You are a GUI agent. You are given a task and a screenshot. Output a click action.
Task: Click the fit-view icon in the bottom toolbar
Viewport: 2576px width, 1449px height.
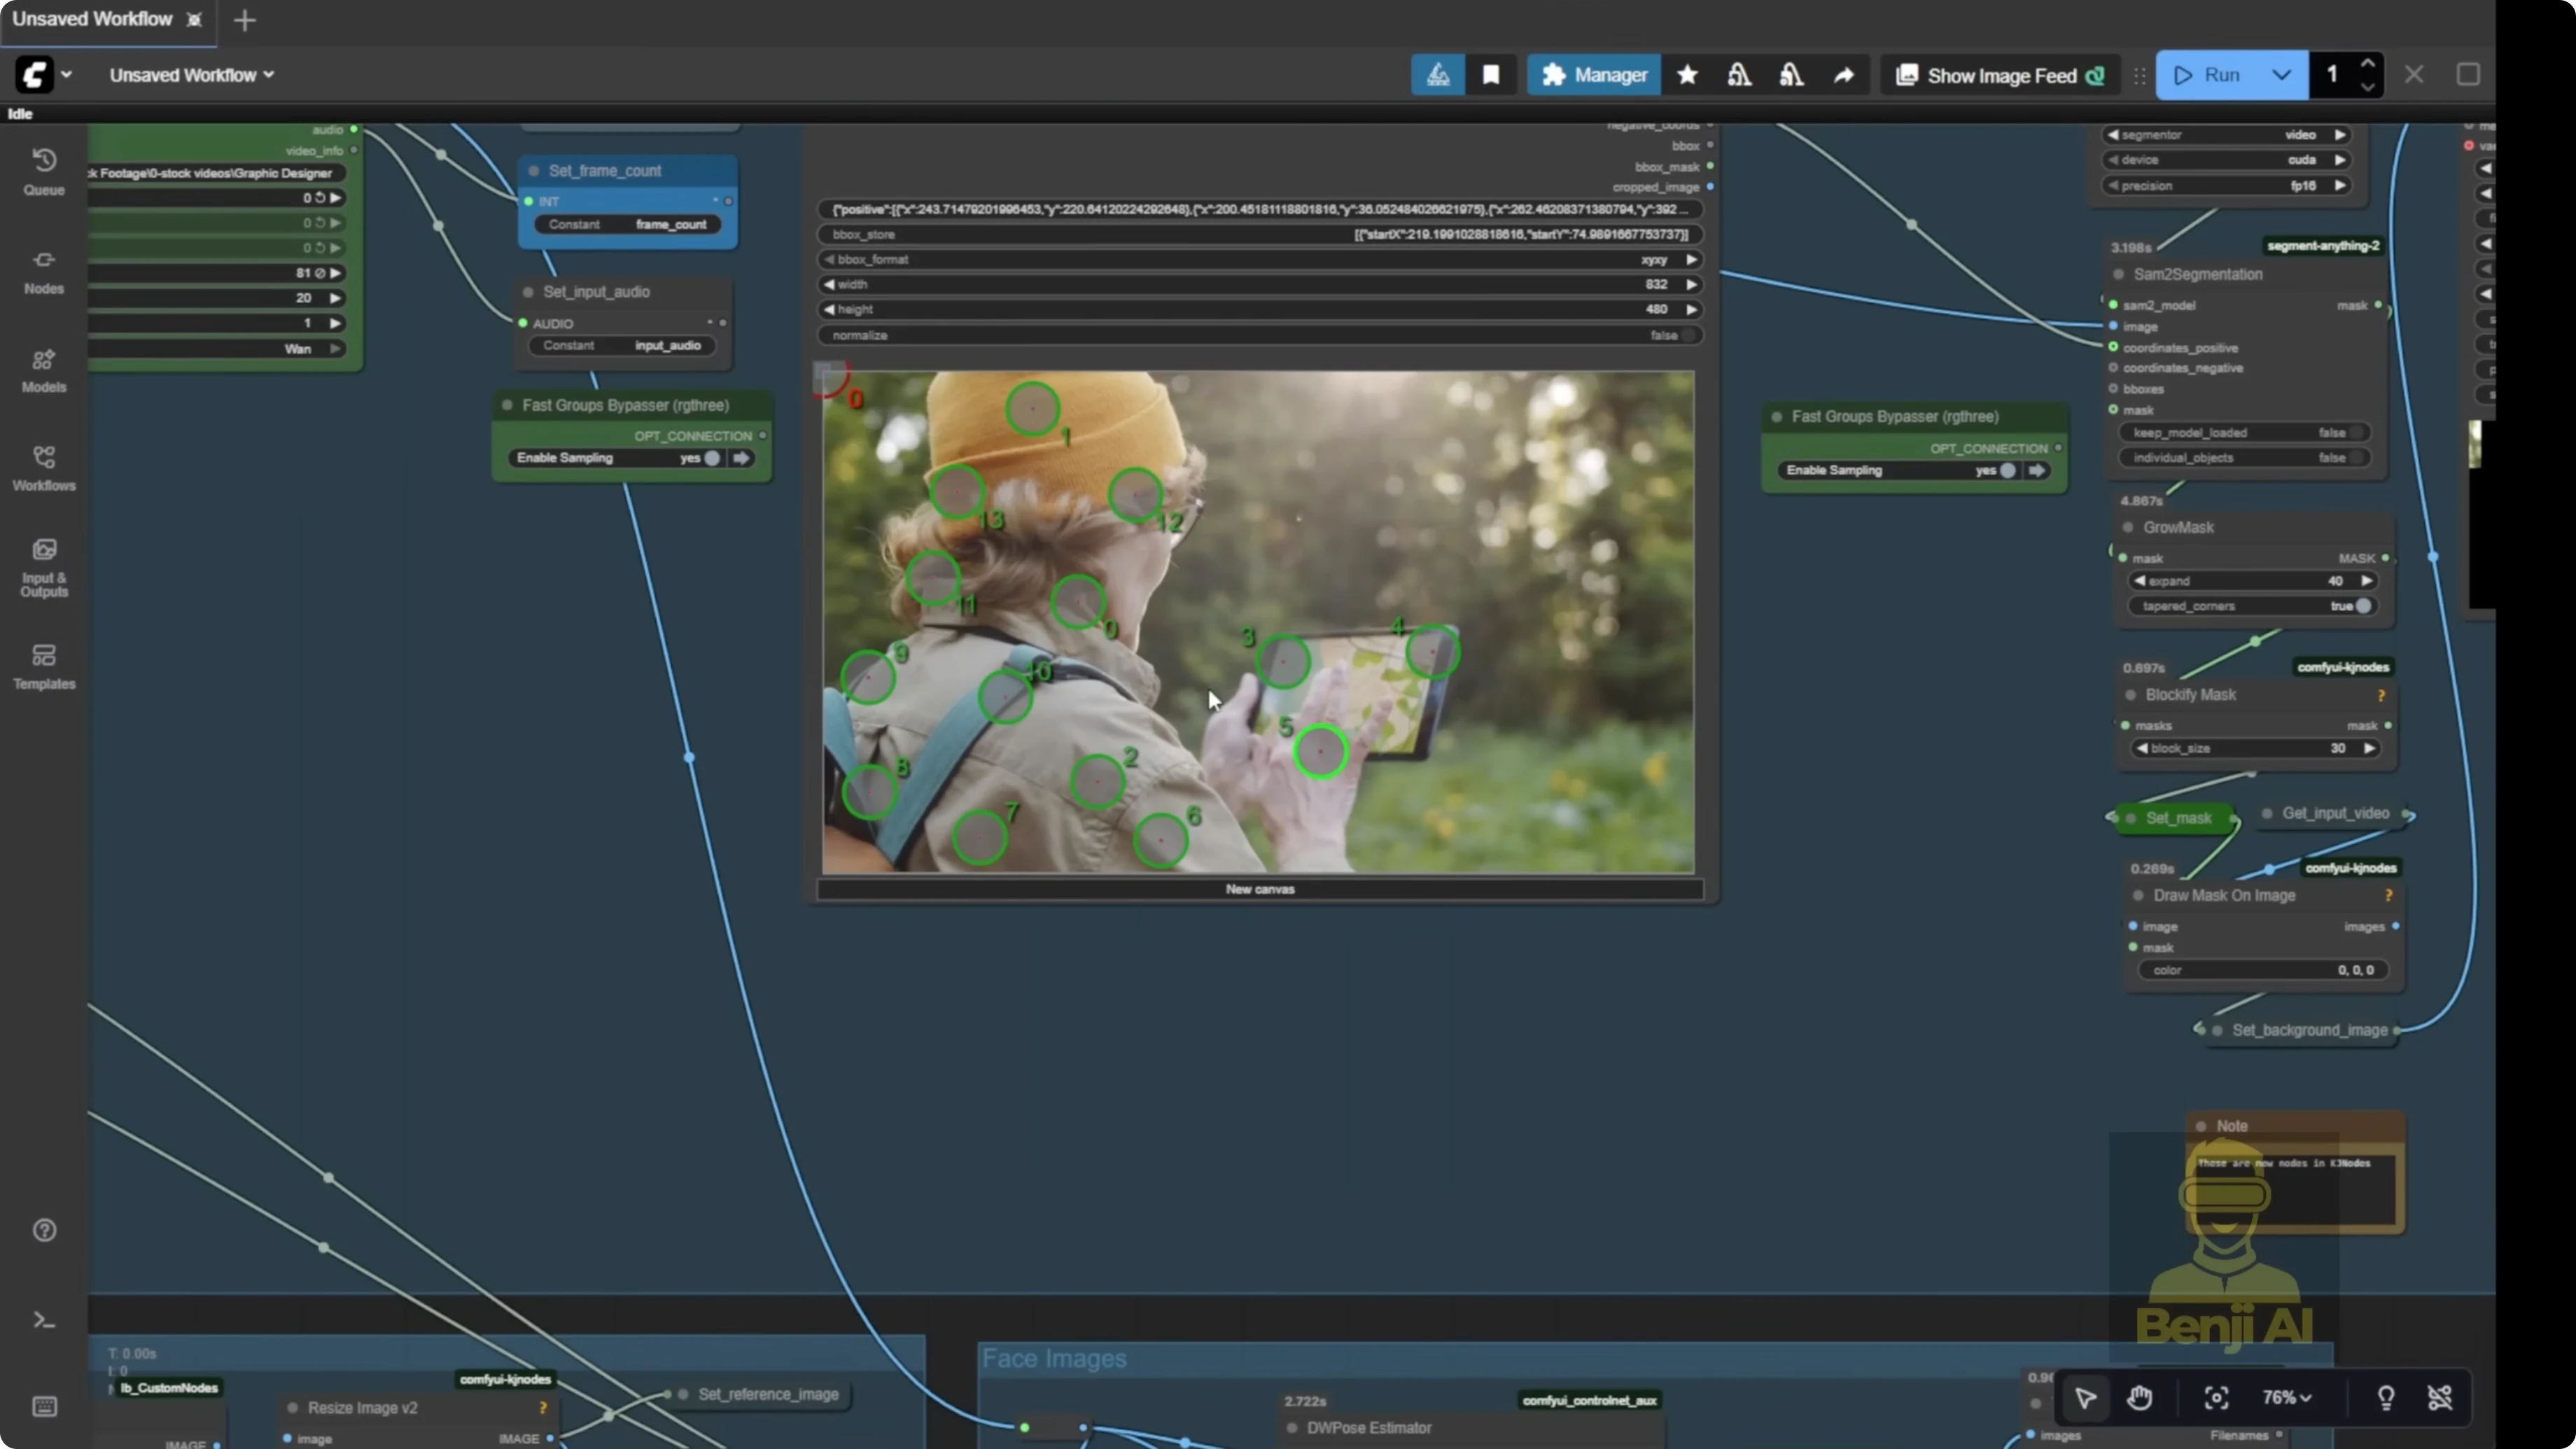point(2216,1398)
